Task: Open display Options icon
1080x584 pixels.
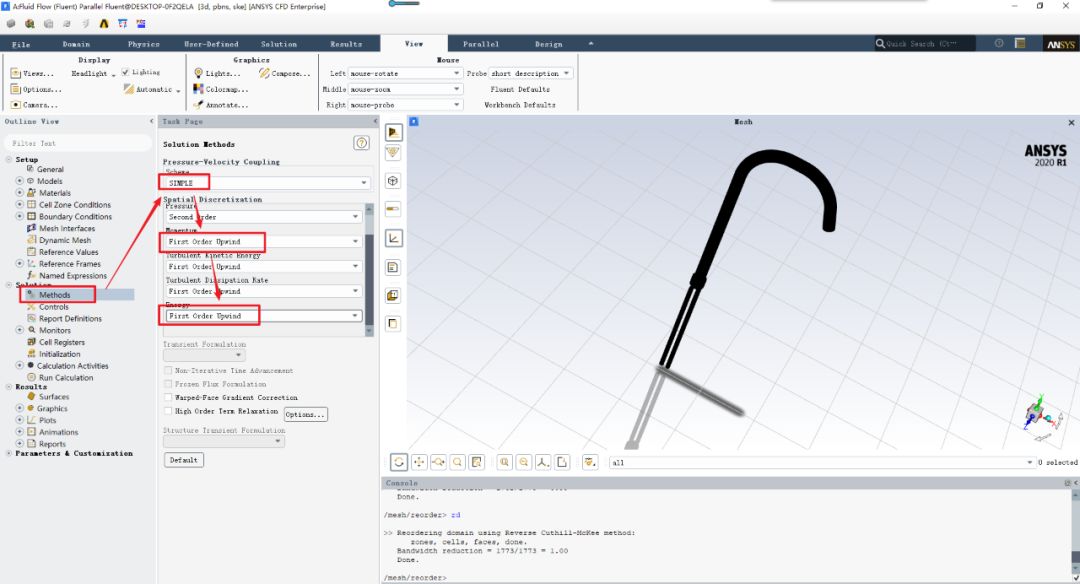Action: pyautogui.click(x=15, y=89)
